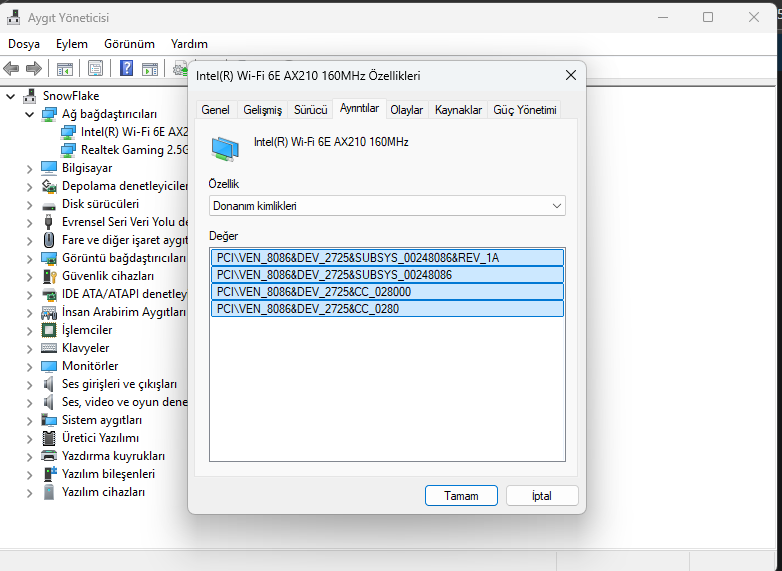Click the SnowFlake computer icon

pos(30,96)
